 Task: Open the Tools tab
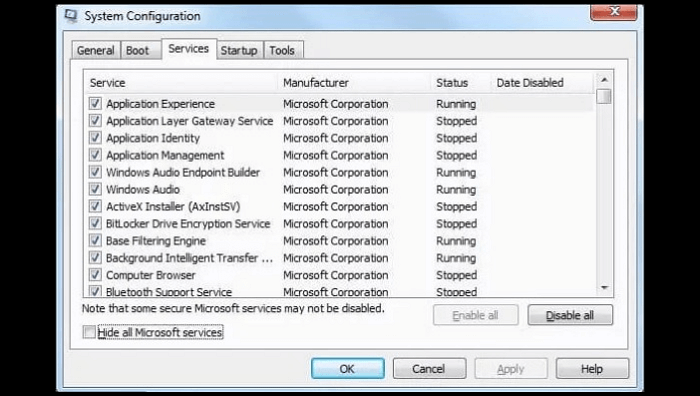pos(282,50)
